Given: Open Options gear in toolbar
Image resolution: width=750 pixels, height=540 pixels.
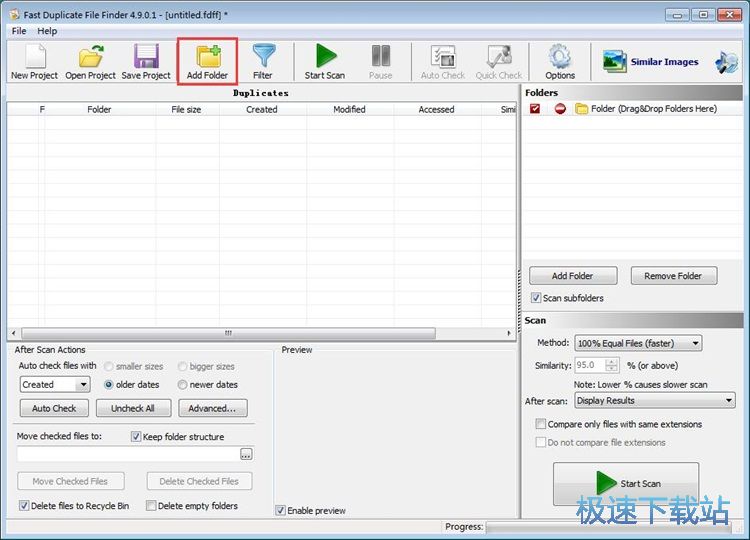Looking at the screenshot, I should (x=560, y=61).
